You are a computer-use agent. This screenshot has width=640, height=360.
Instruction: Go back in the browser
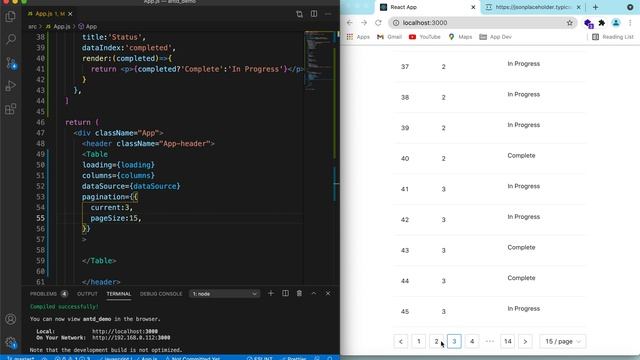349,23
